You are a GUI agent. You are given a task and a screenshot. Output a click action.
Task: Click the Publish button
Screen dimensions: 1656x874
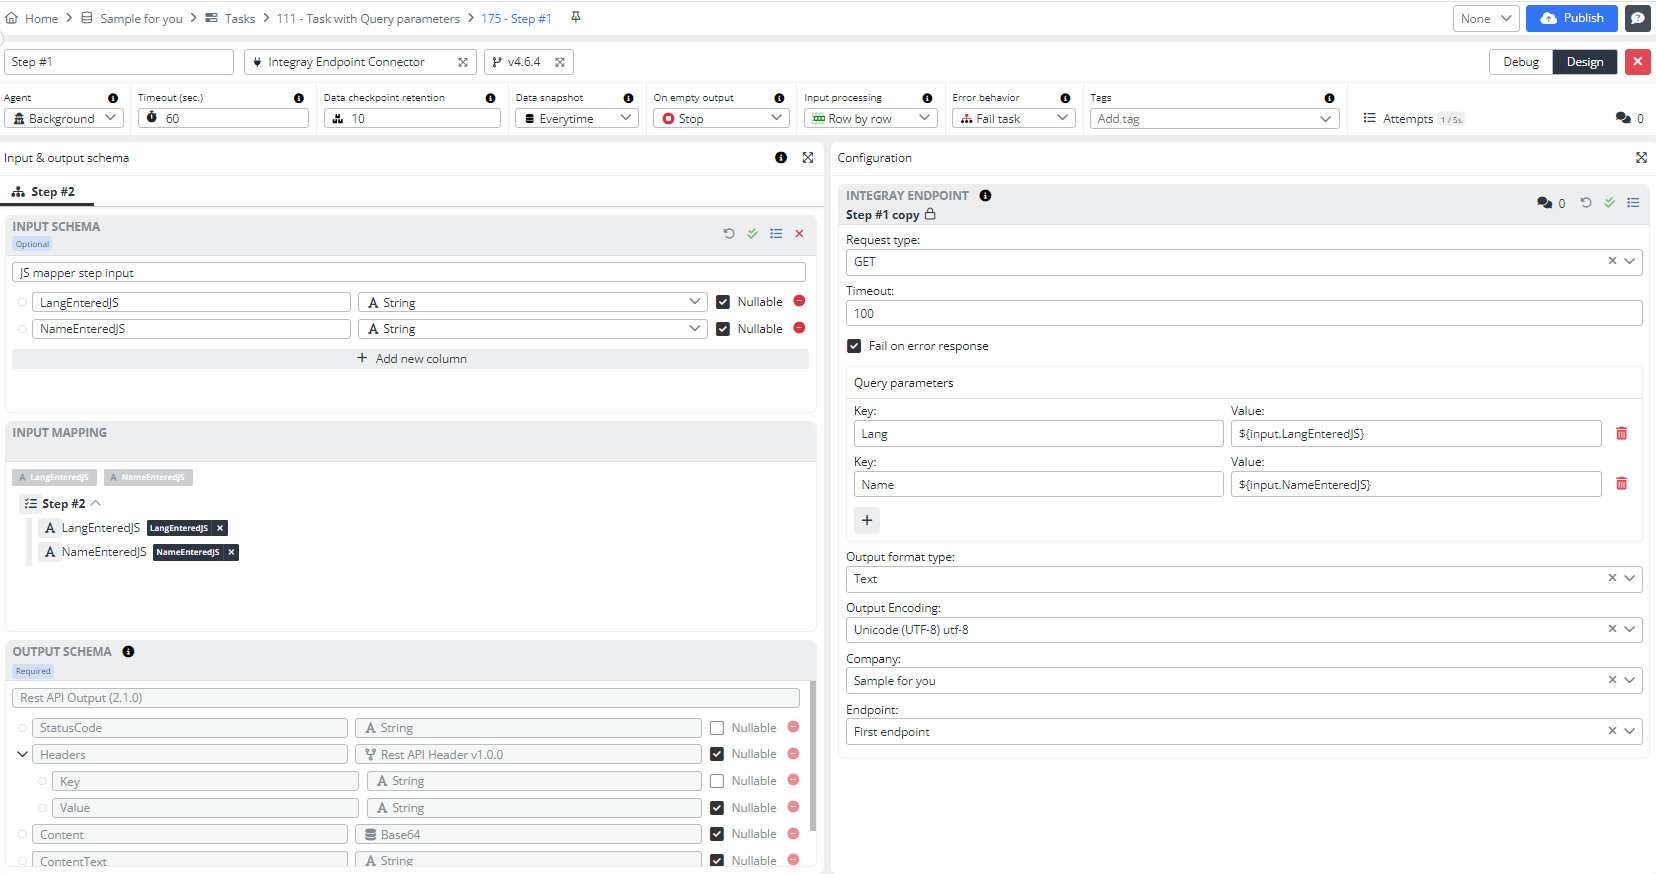click(x=1572, y=18)
